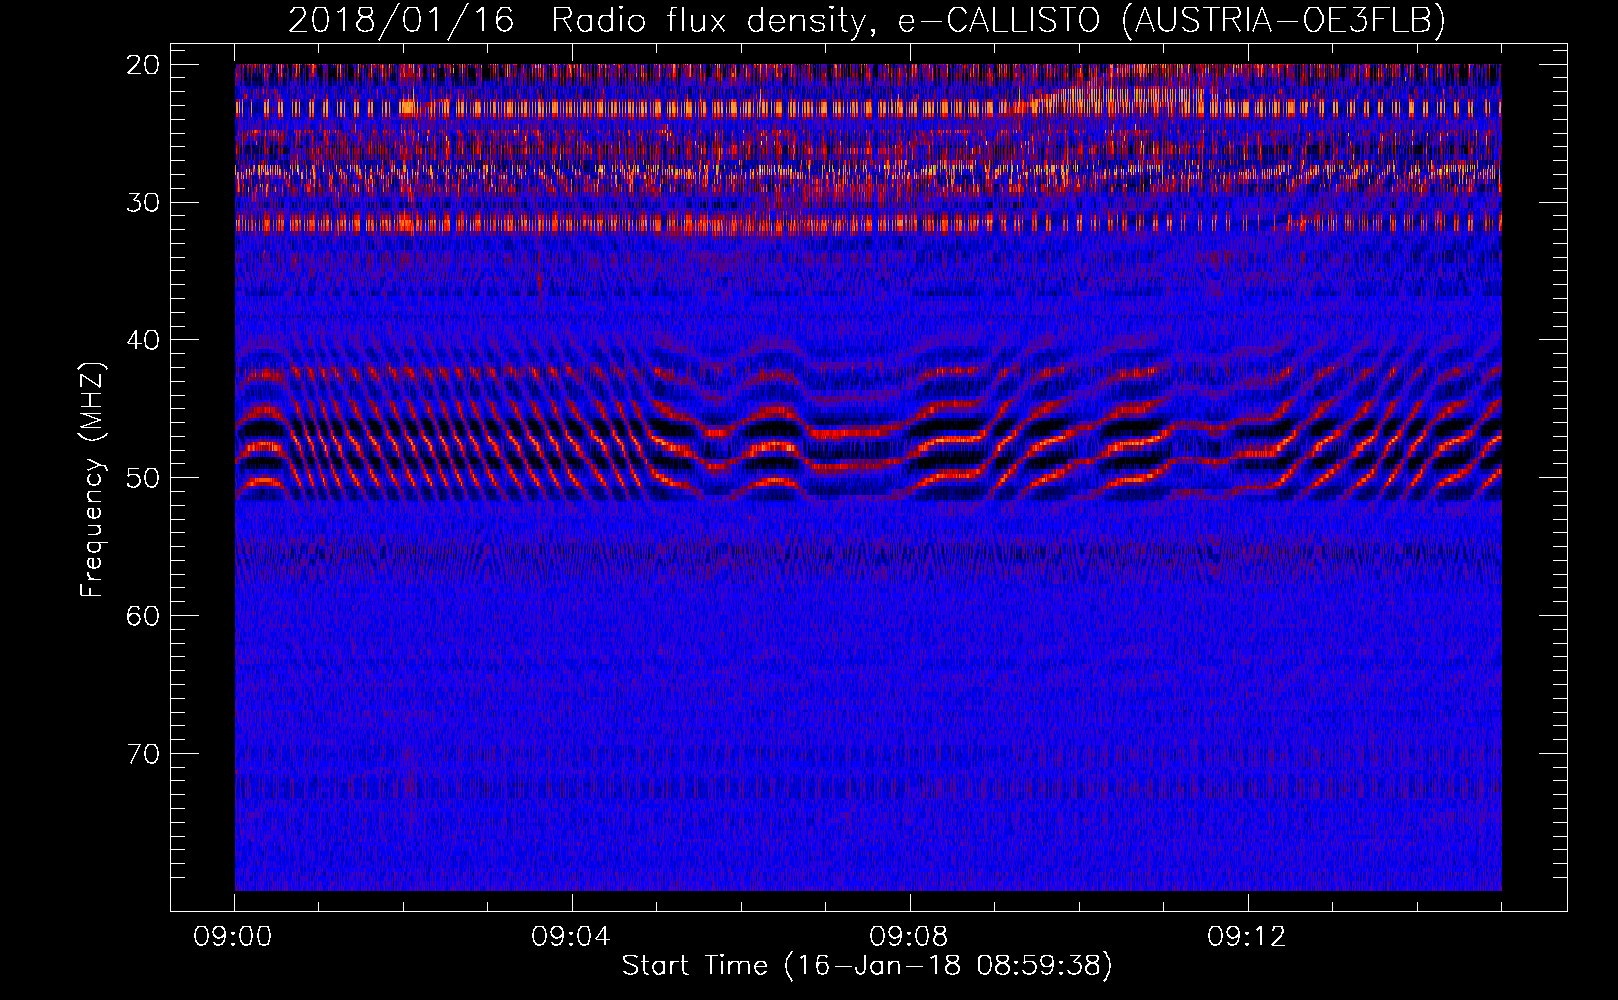
Task: Click the '09:08' time tick label
Action: tap(910, 937)
